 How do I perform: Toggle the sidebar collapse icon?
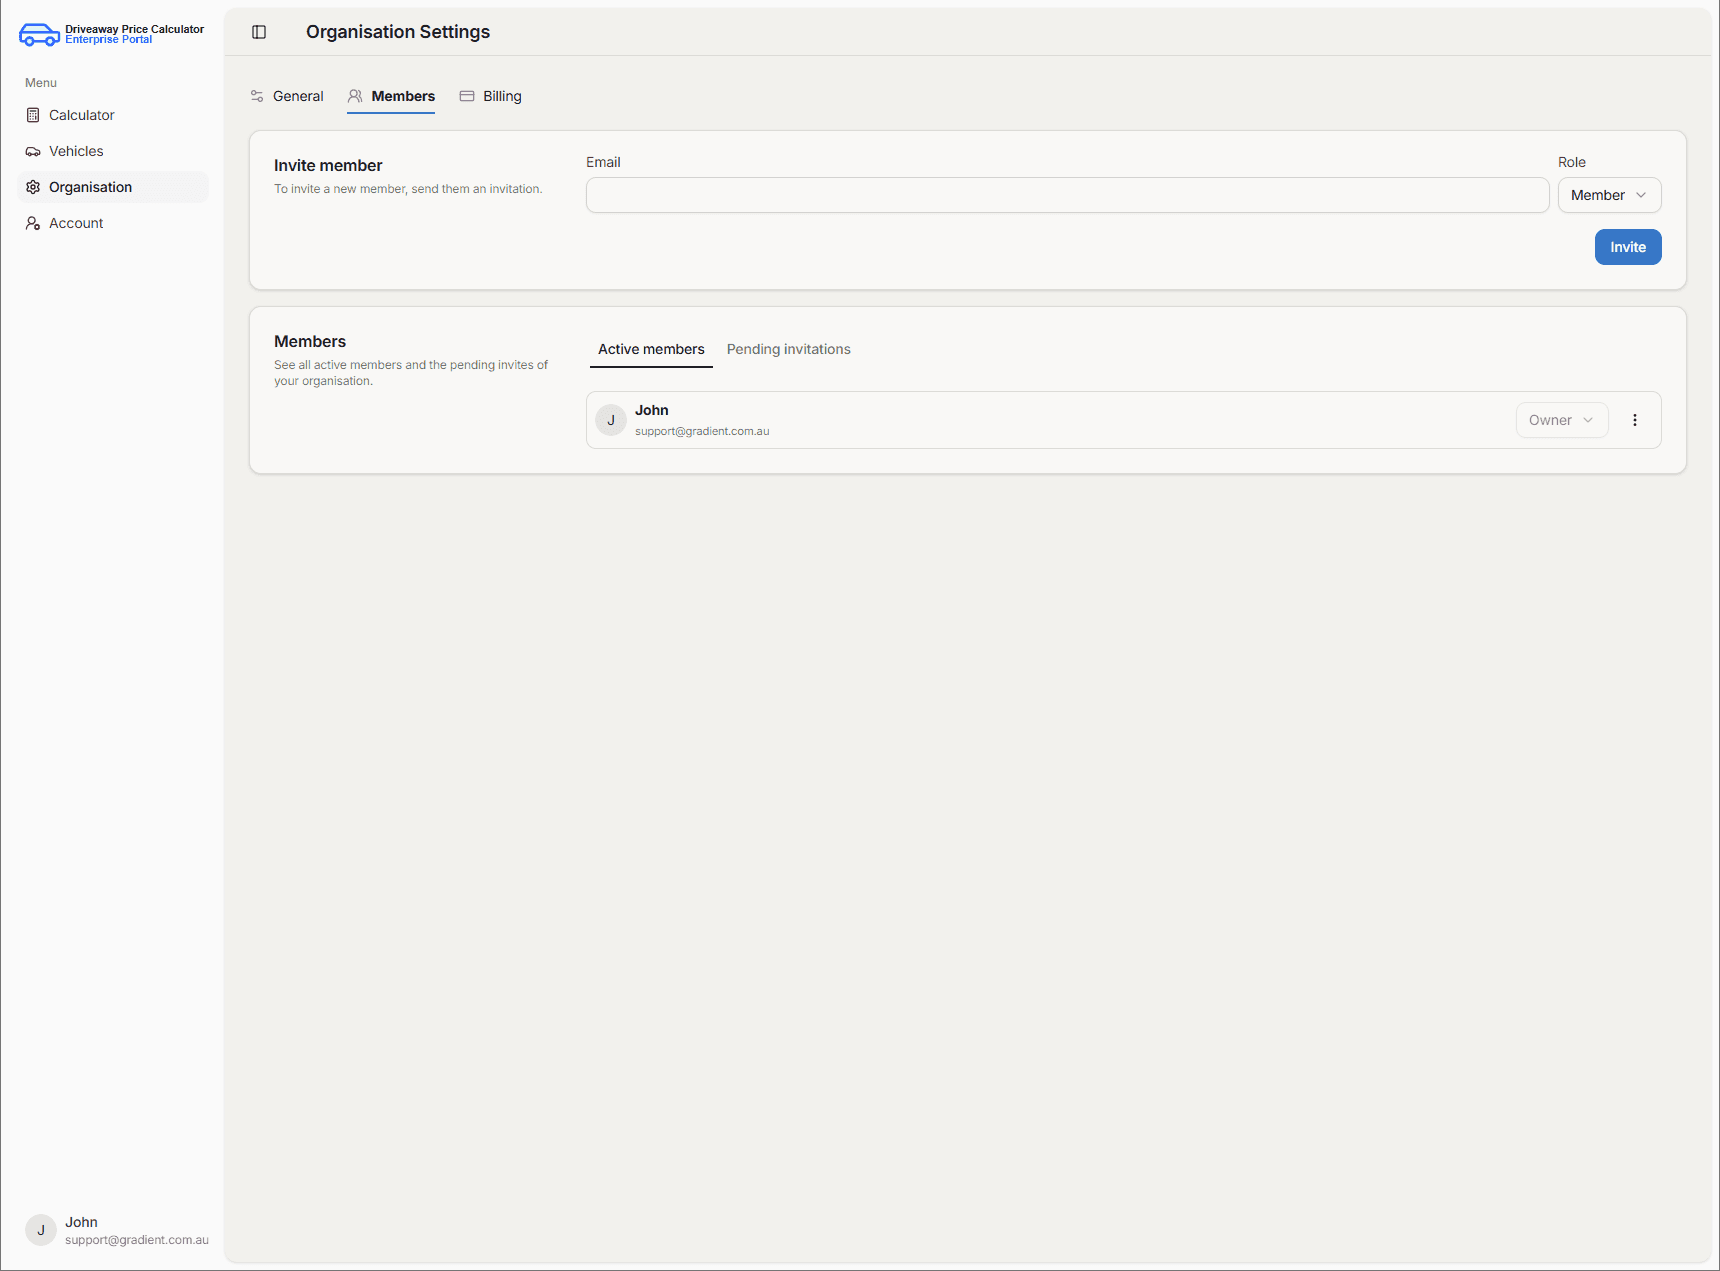click(259, 32)
